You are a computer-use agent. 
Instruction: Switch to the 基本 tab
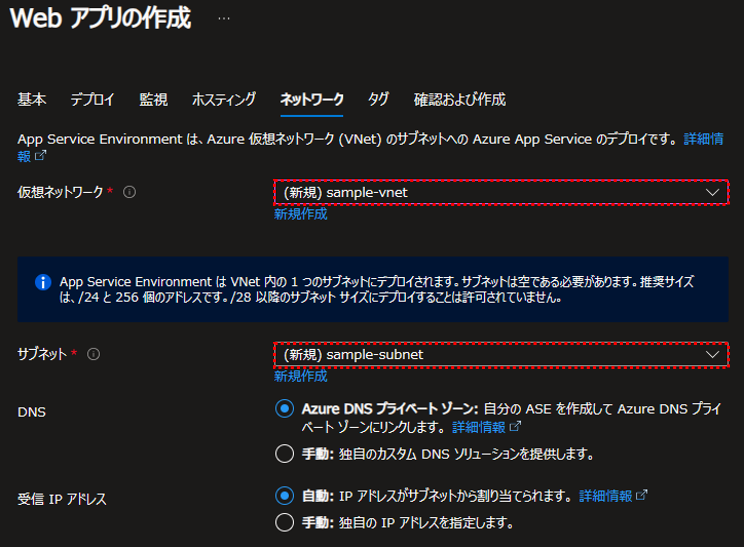coord(32,100)
